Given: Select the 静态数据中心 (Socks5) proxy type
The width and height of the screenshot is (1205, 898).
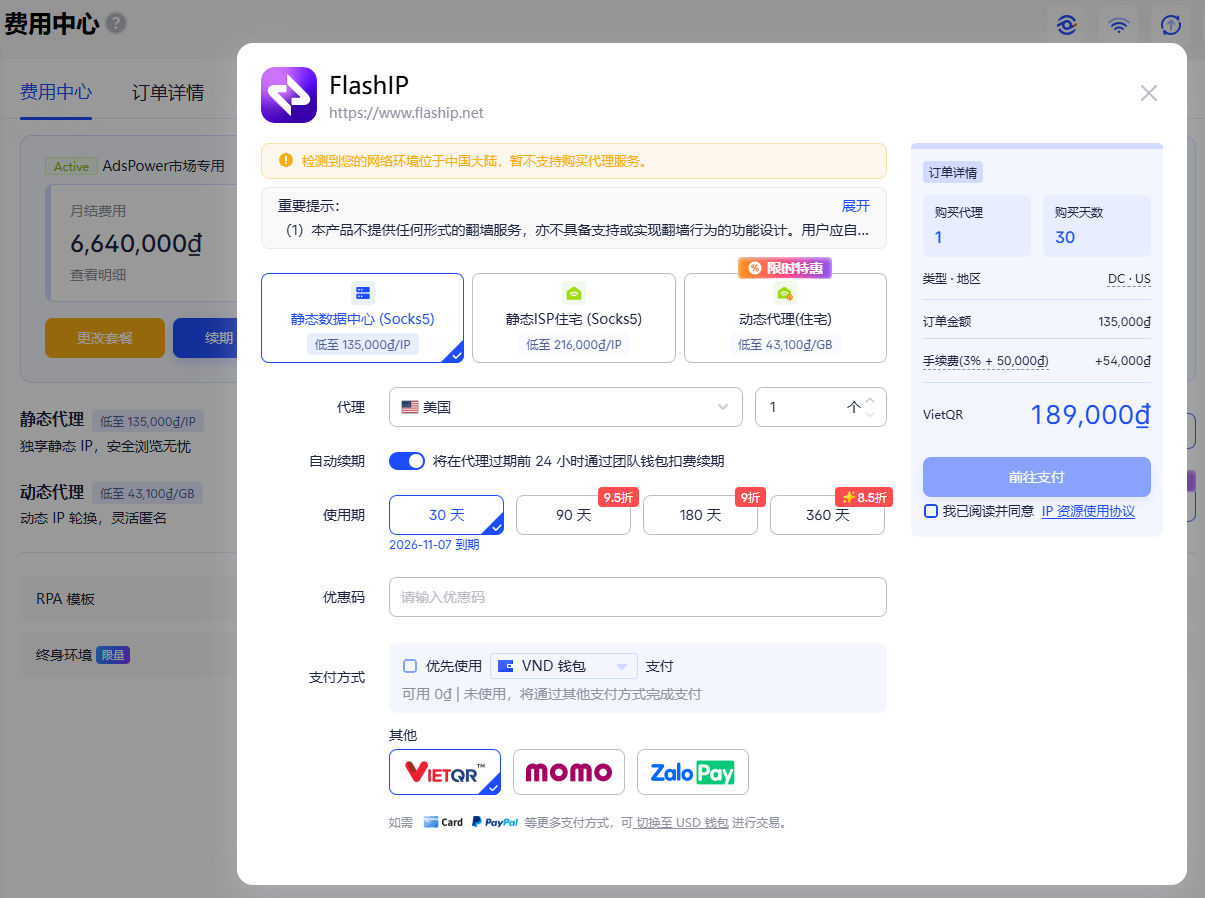Looking at the screenshot, I should pyautogui.click(x=362, y=318).
